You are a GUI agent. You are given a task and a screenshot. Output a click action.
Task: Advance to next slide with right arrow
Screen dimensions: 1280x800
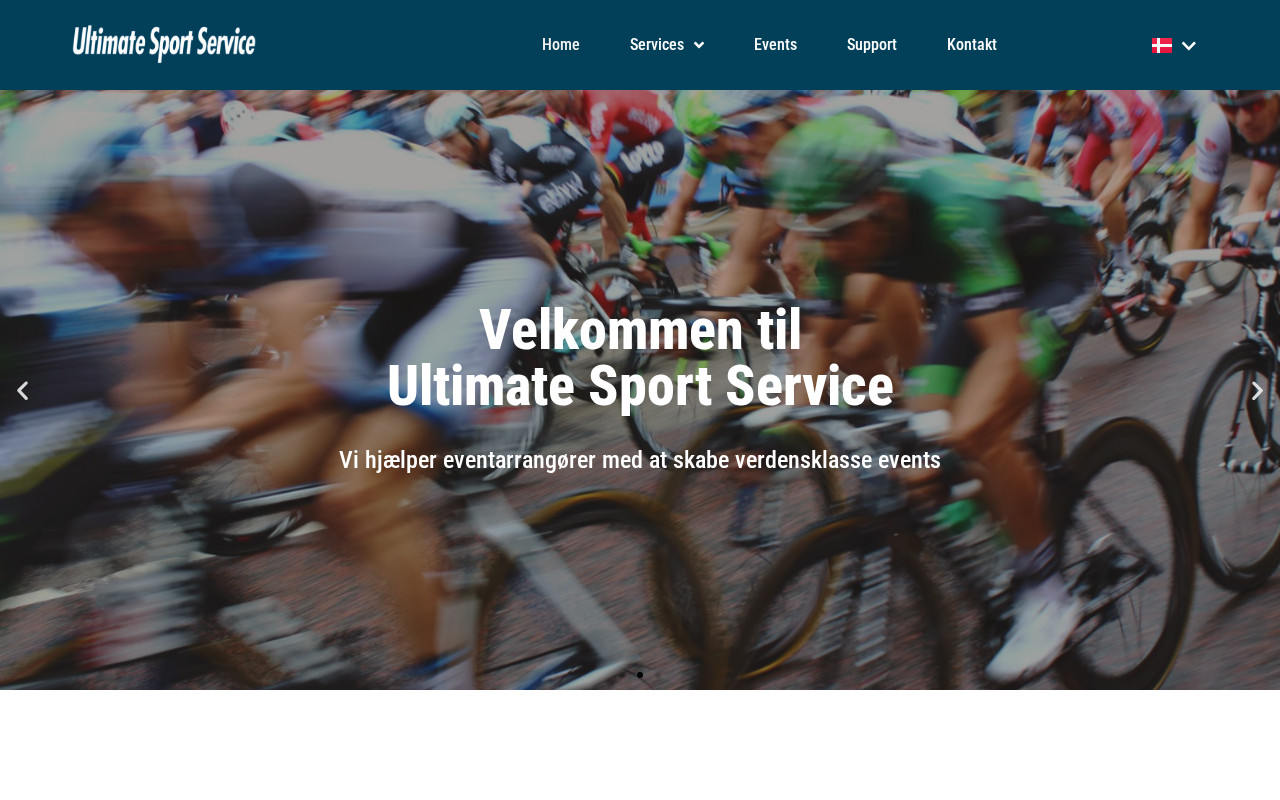[1257, 391]
